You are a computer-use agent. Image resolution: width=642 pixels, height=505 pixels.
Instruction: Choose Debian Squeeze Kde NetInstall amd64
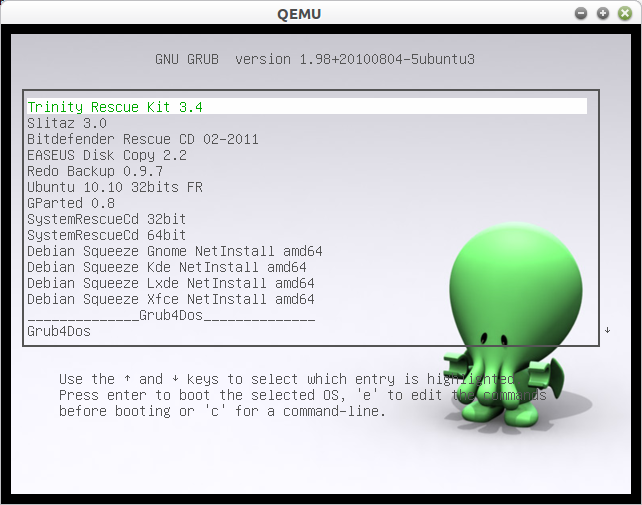click(x=167, y=267)
